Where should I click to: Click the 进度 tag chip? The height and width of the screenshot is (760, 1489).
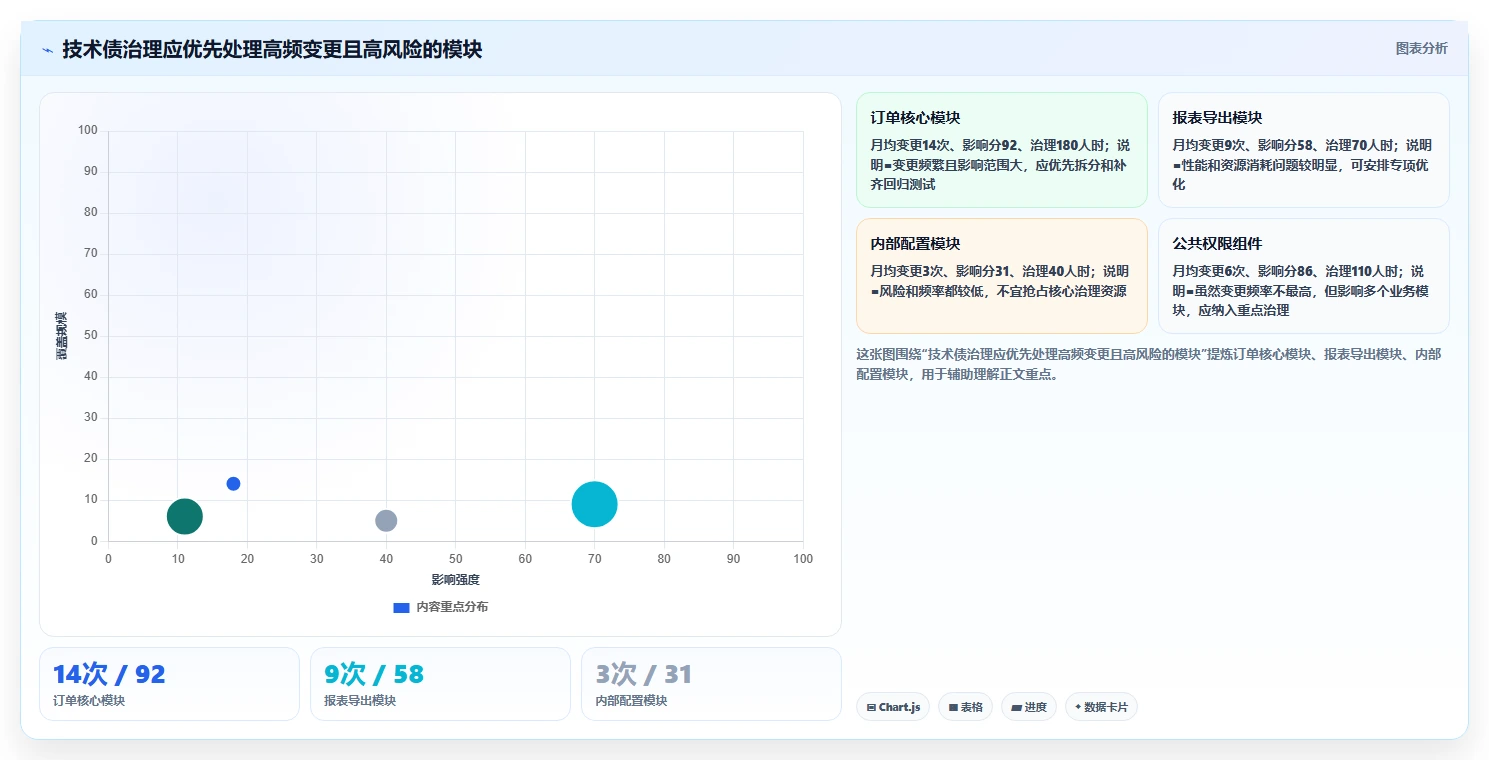pyautogui.click(x=1029, y=707)
